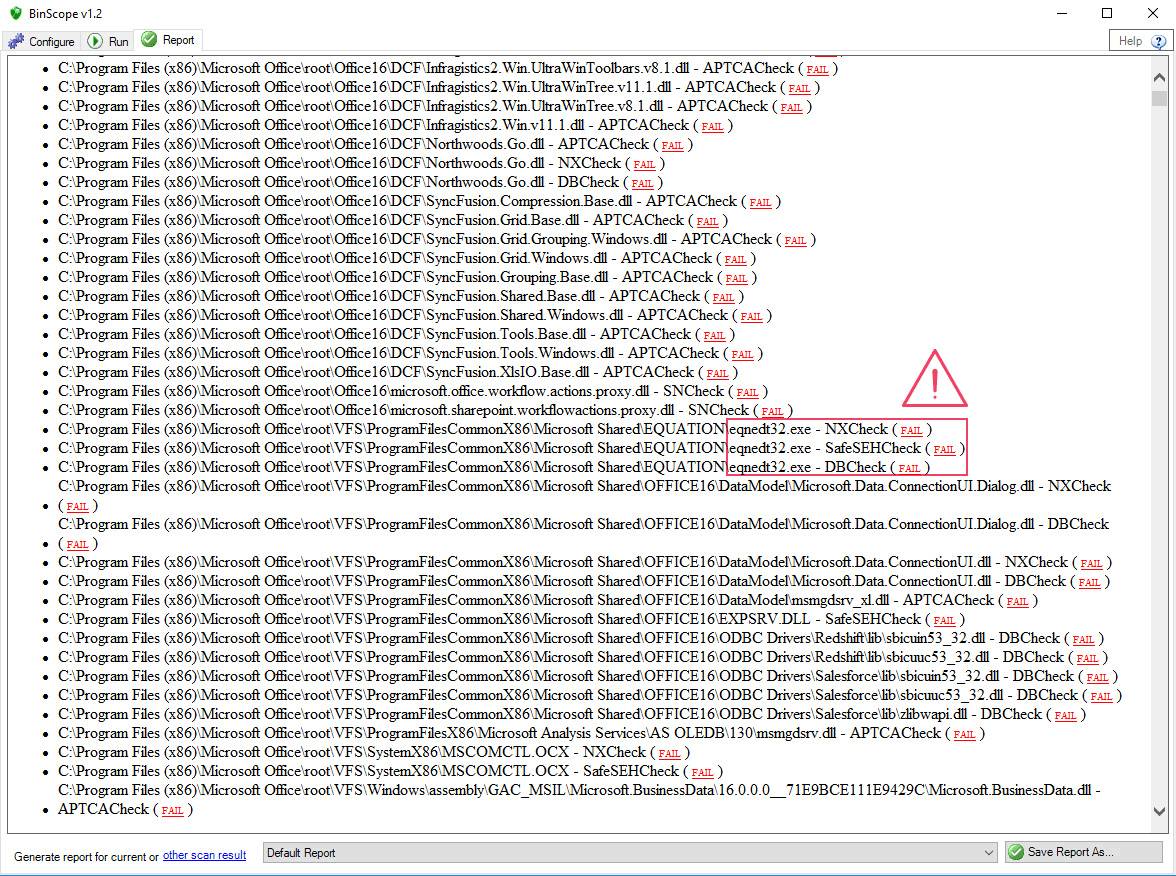The height and width of the screenshot is (876, 1176).
Task: Minimize the BinScope window
Action: tap(1061, 13)
